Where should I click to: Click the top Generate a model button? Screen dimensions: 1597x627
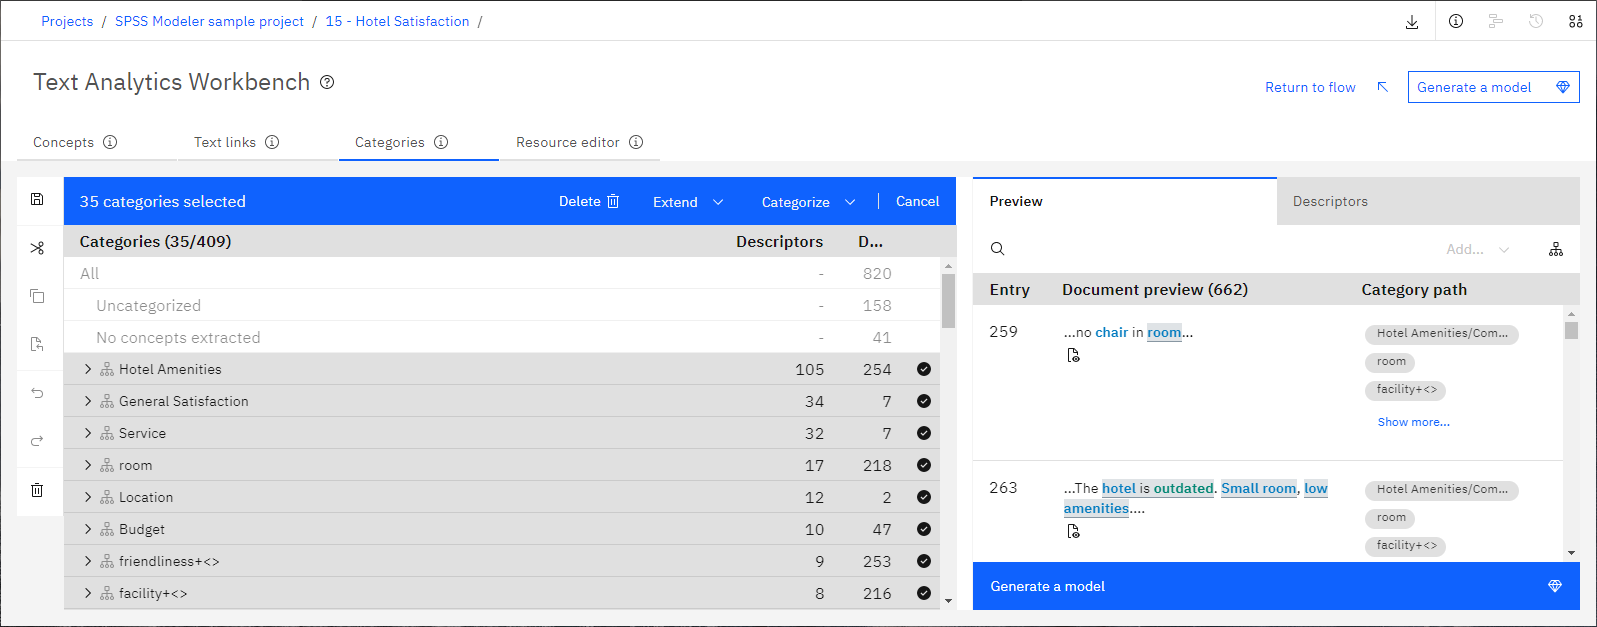(x=1493, y=87)
